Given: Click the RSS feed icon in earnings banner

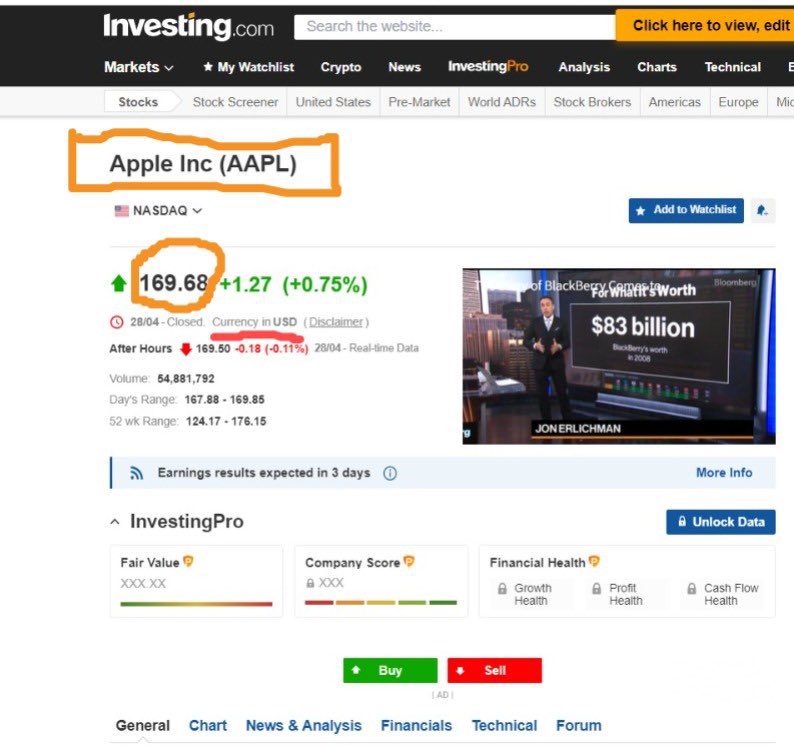Looking at the screenshot, I should (x=136, y=473).
